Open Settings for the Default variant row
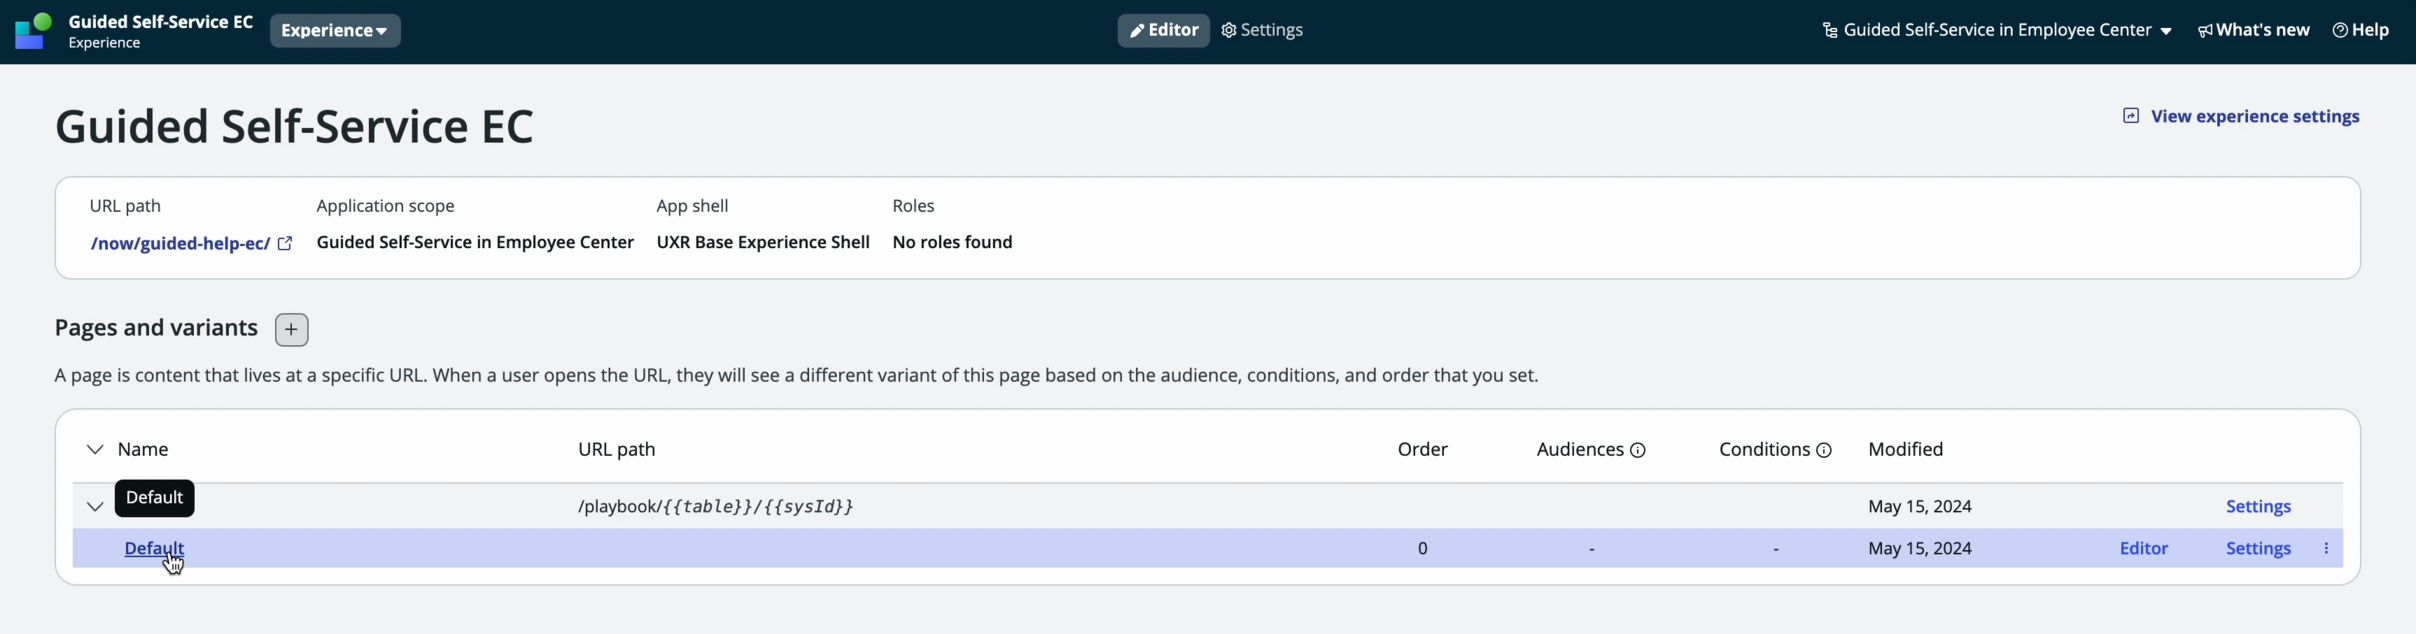 point(2258,548)
